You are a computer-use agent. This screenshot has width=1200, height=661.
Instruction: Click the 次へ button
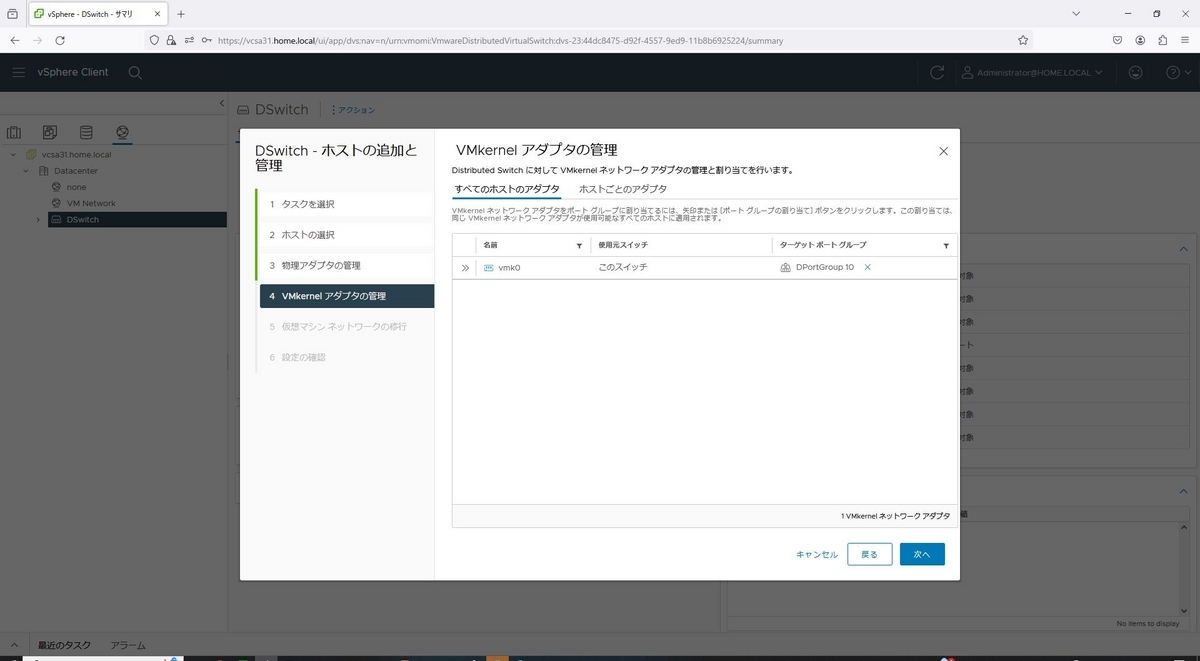coord(922,554)
